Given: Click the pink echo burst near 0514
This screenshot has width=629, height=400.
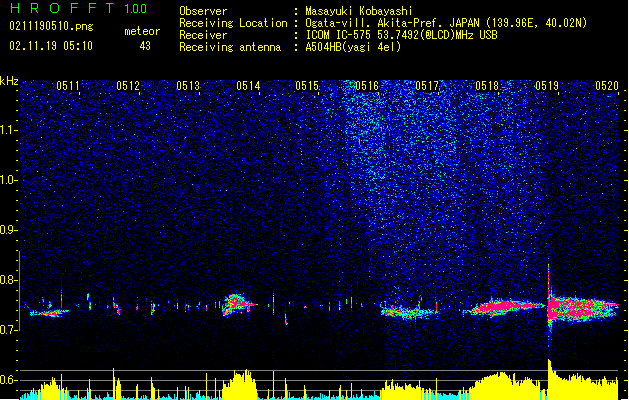Looking at the screenshot, I should tap(237, 303).
